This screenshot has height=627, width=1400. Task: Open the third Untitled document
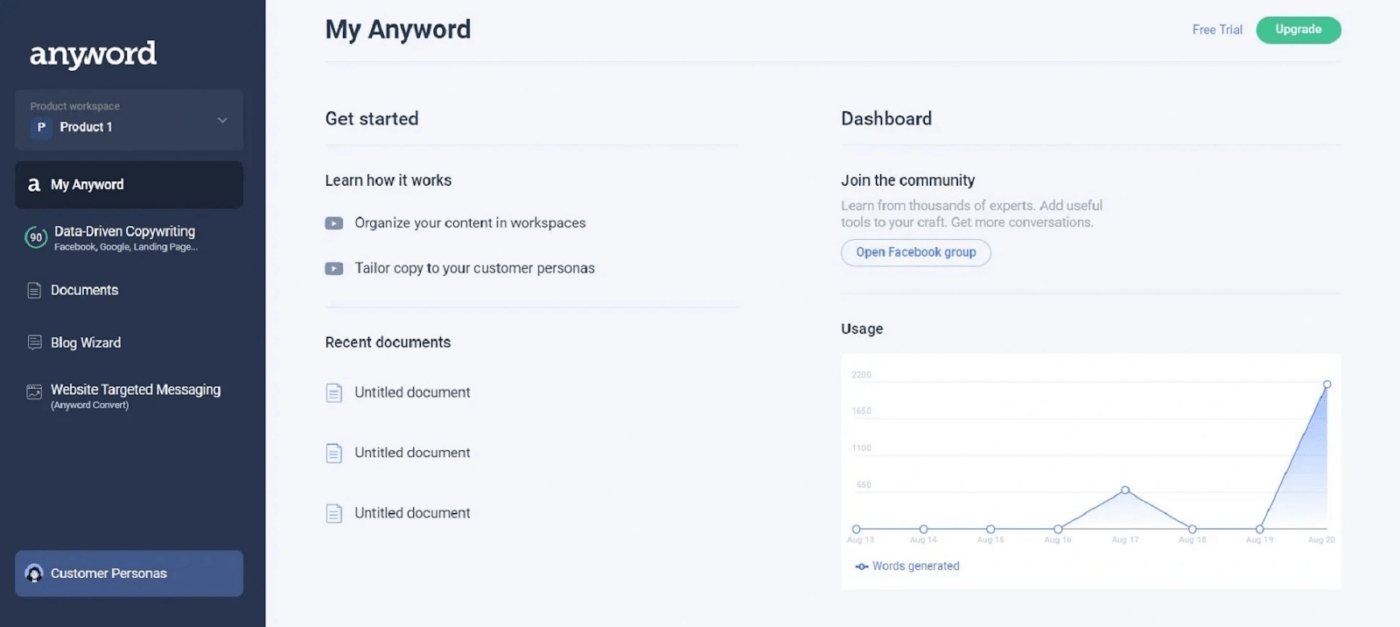tap(412, 512)
